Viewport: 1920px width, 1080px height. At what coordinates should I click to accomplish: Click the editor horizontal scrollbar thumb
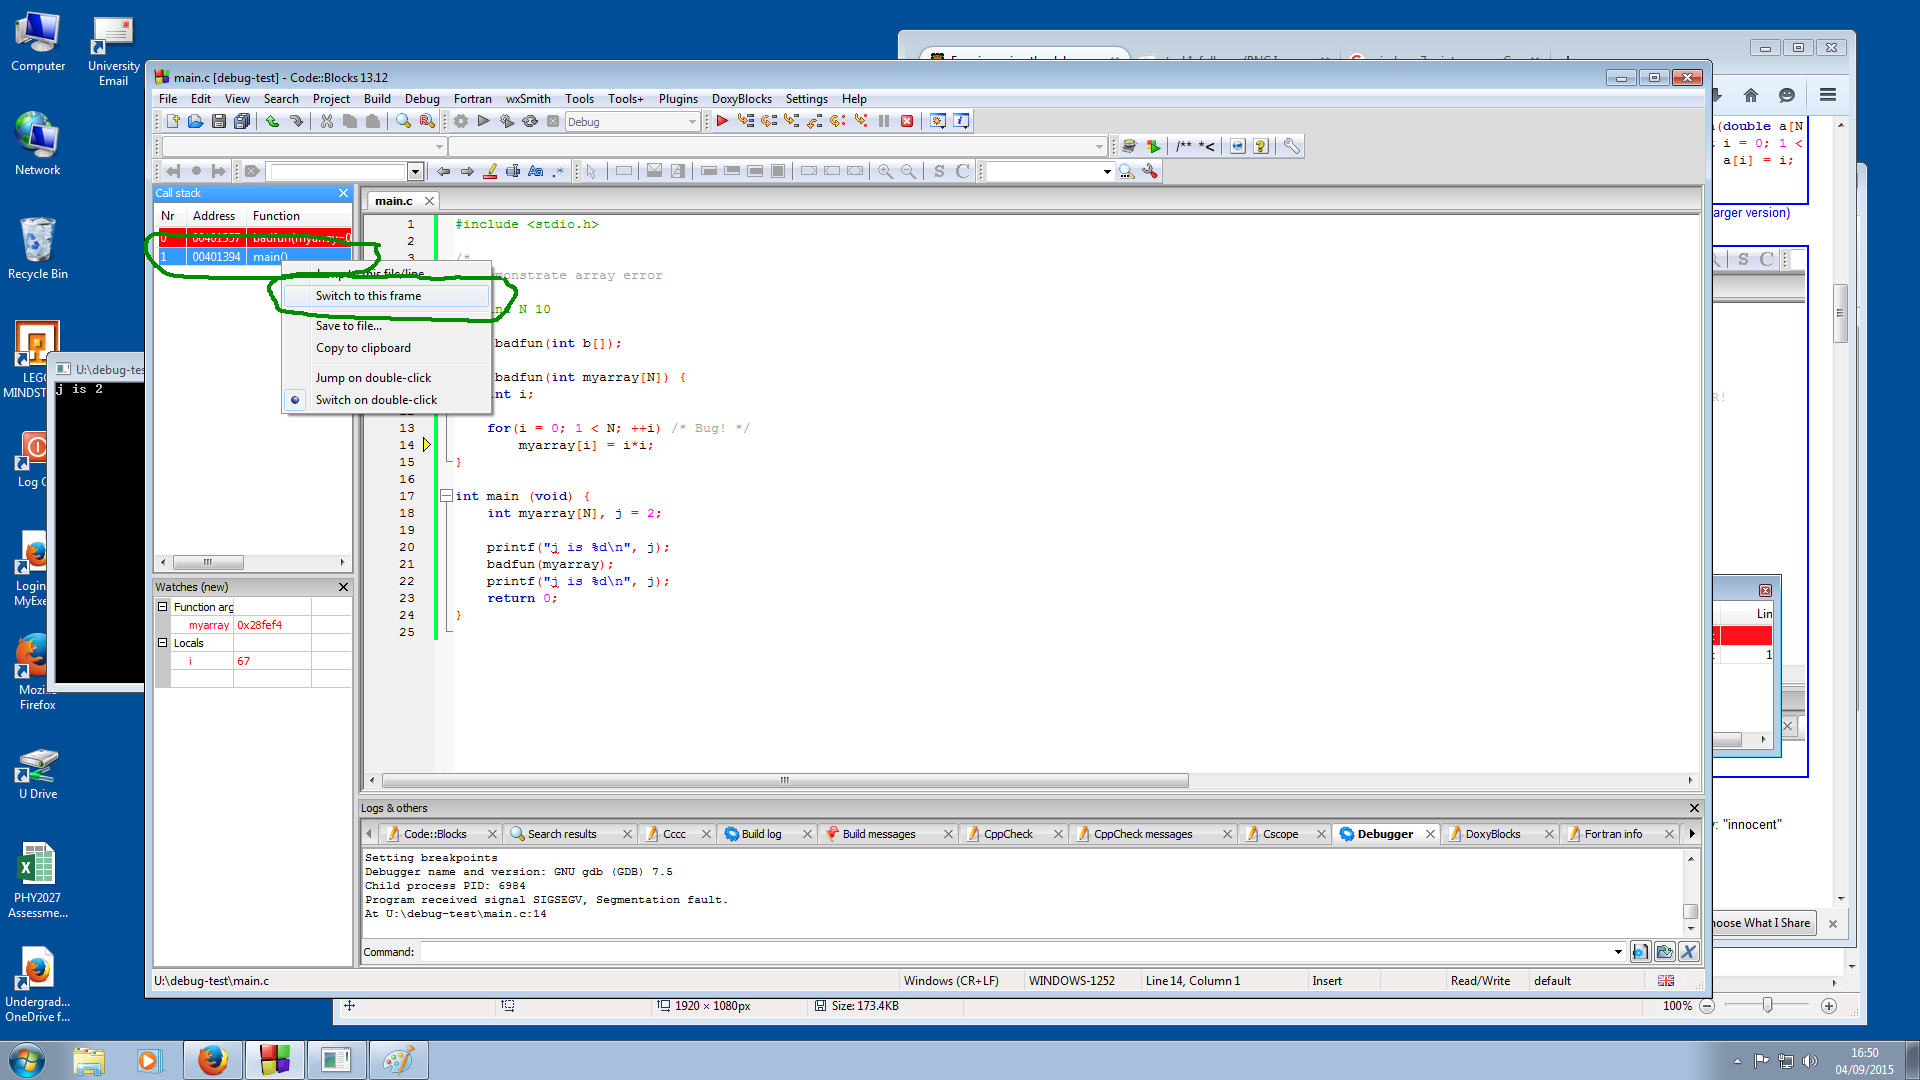point(785,780)
